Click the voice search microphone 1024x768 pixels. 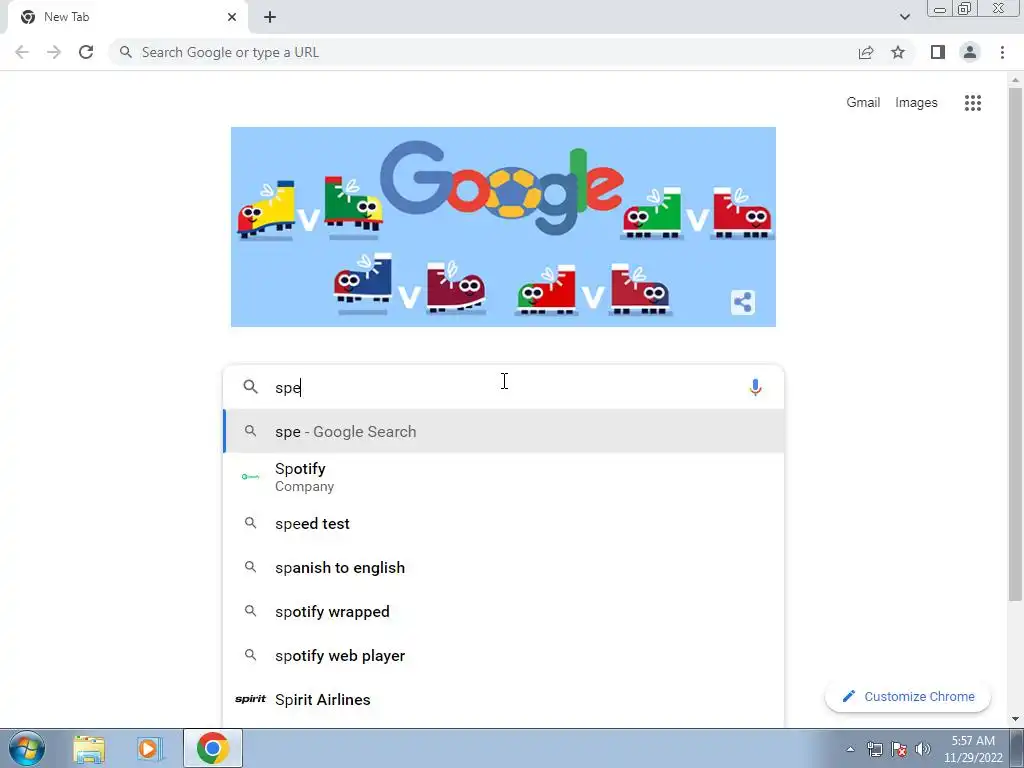755,387
